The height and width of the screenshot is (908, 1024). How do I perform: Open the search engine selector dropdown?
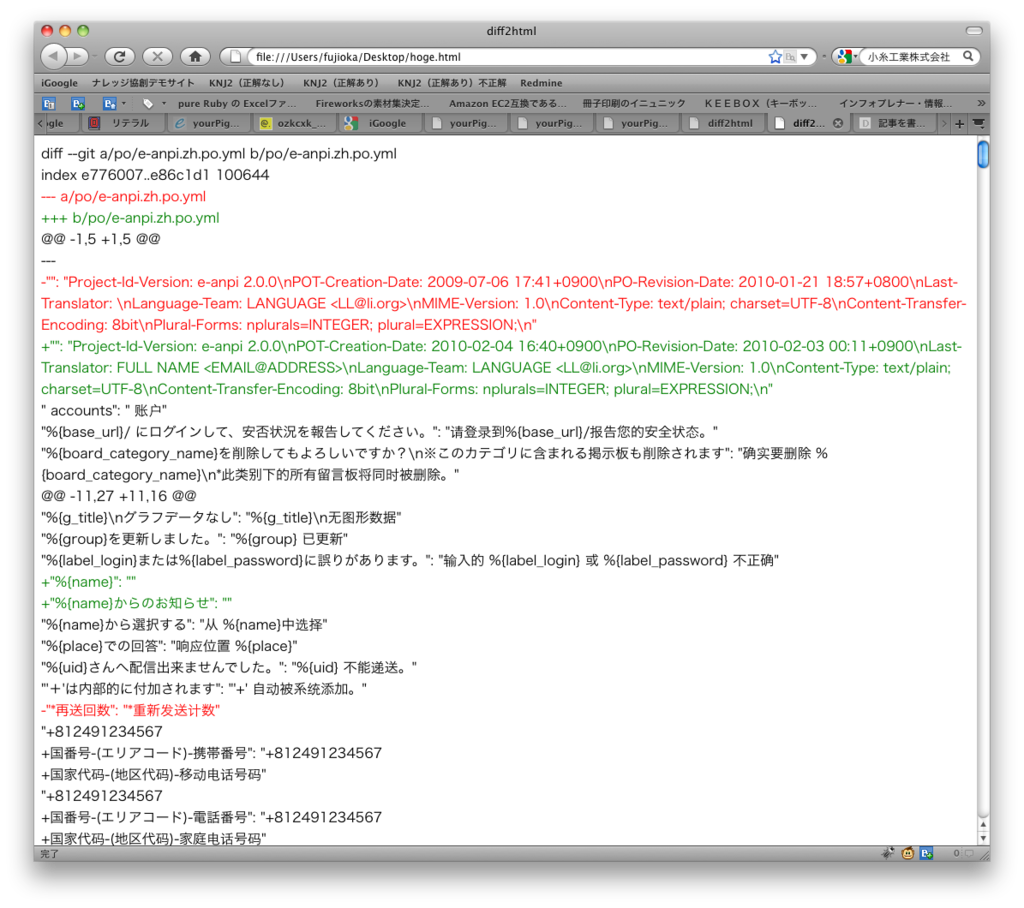tap(855, 56)
